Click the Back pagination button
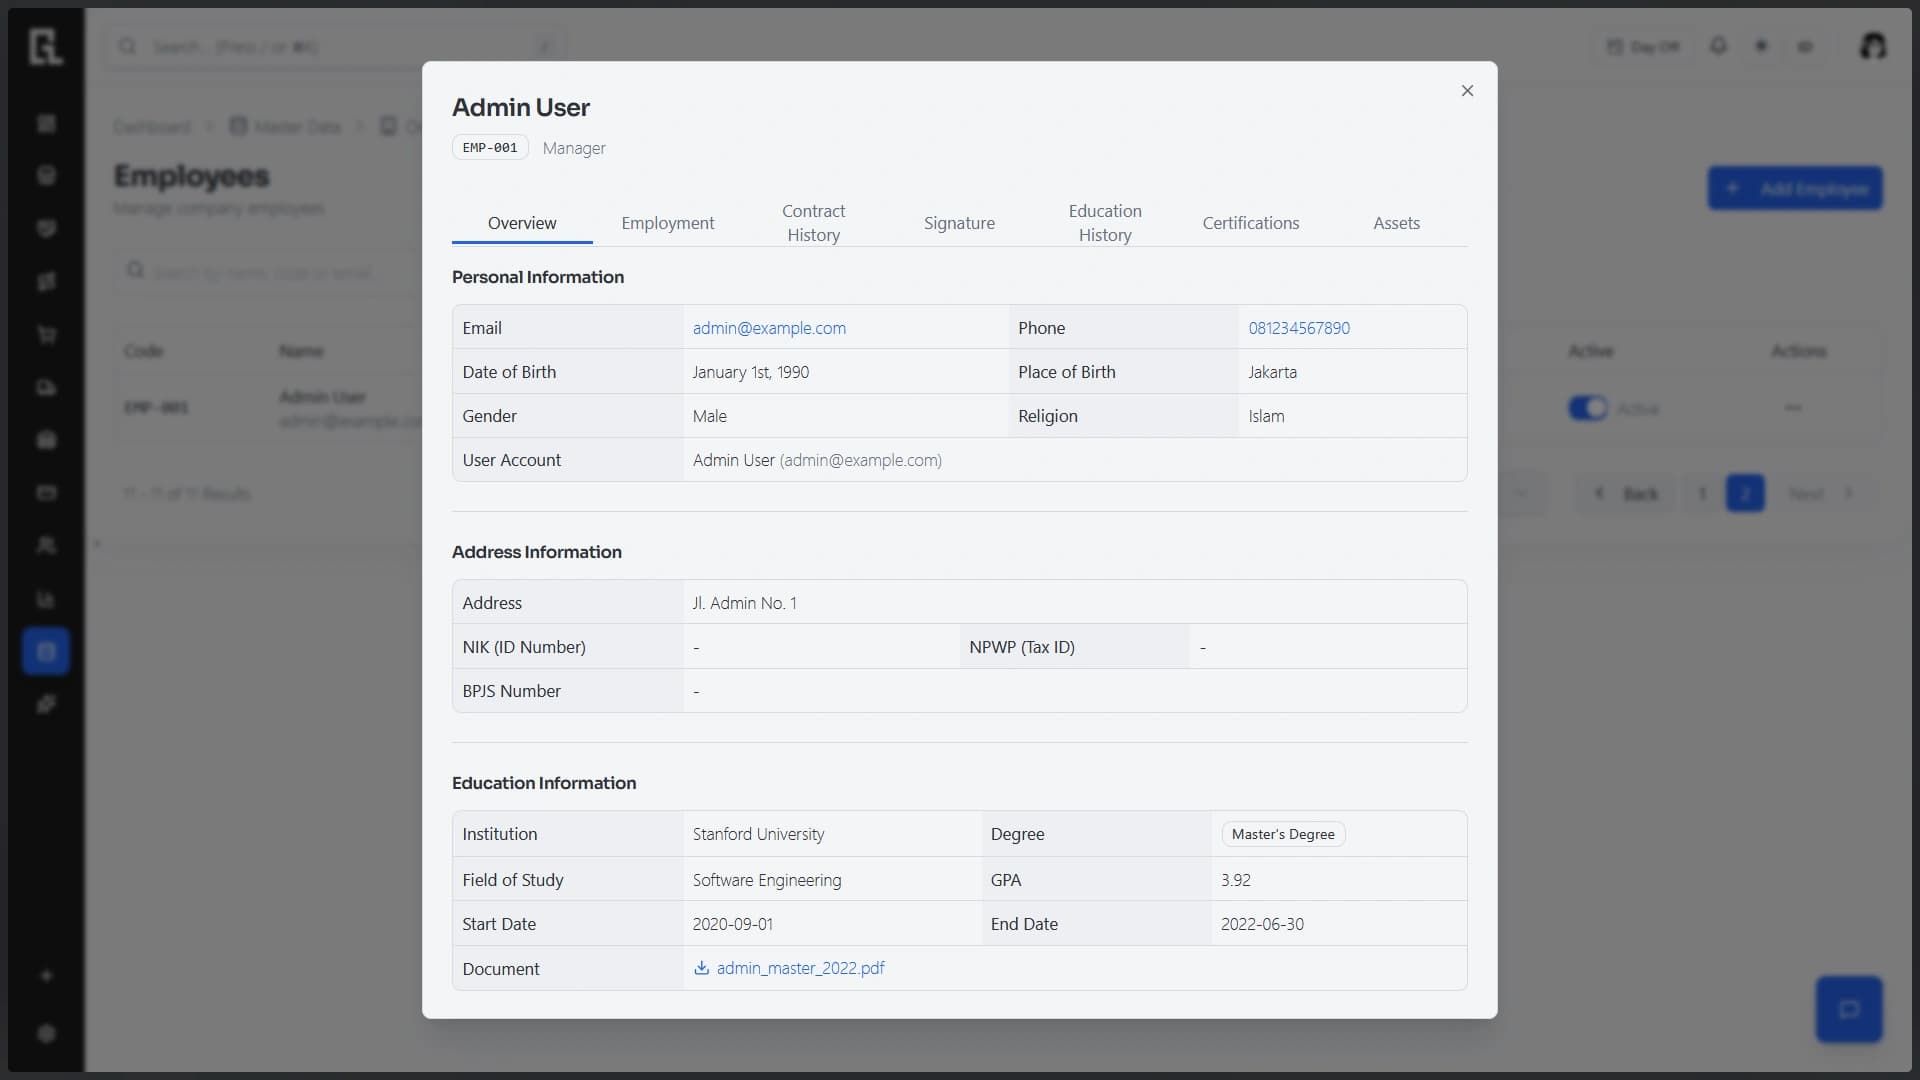 [1627, 494]
